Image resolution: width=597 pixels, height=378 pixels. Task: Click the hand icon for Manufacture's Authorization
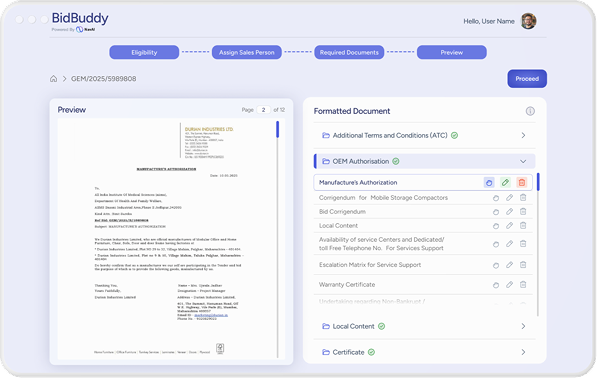[x=489, y=183]
